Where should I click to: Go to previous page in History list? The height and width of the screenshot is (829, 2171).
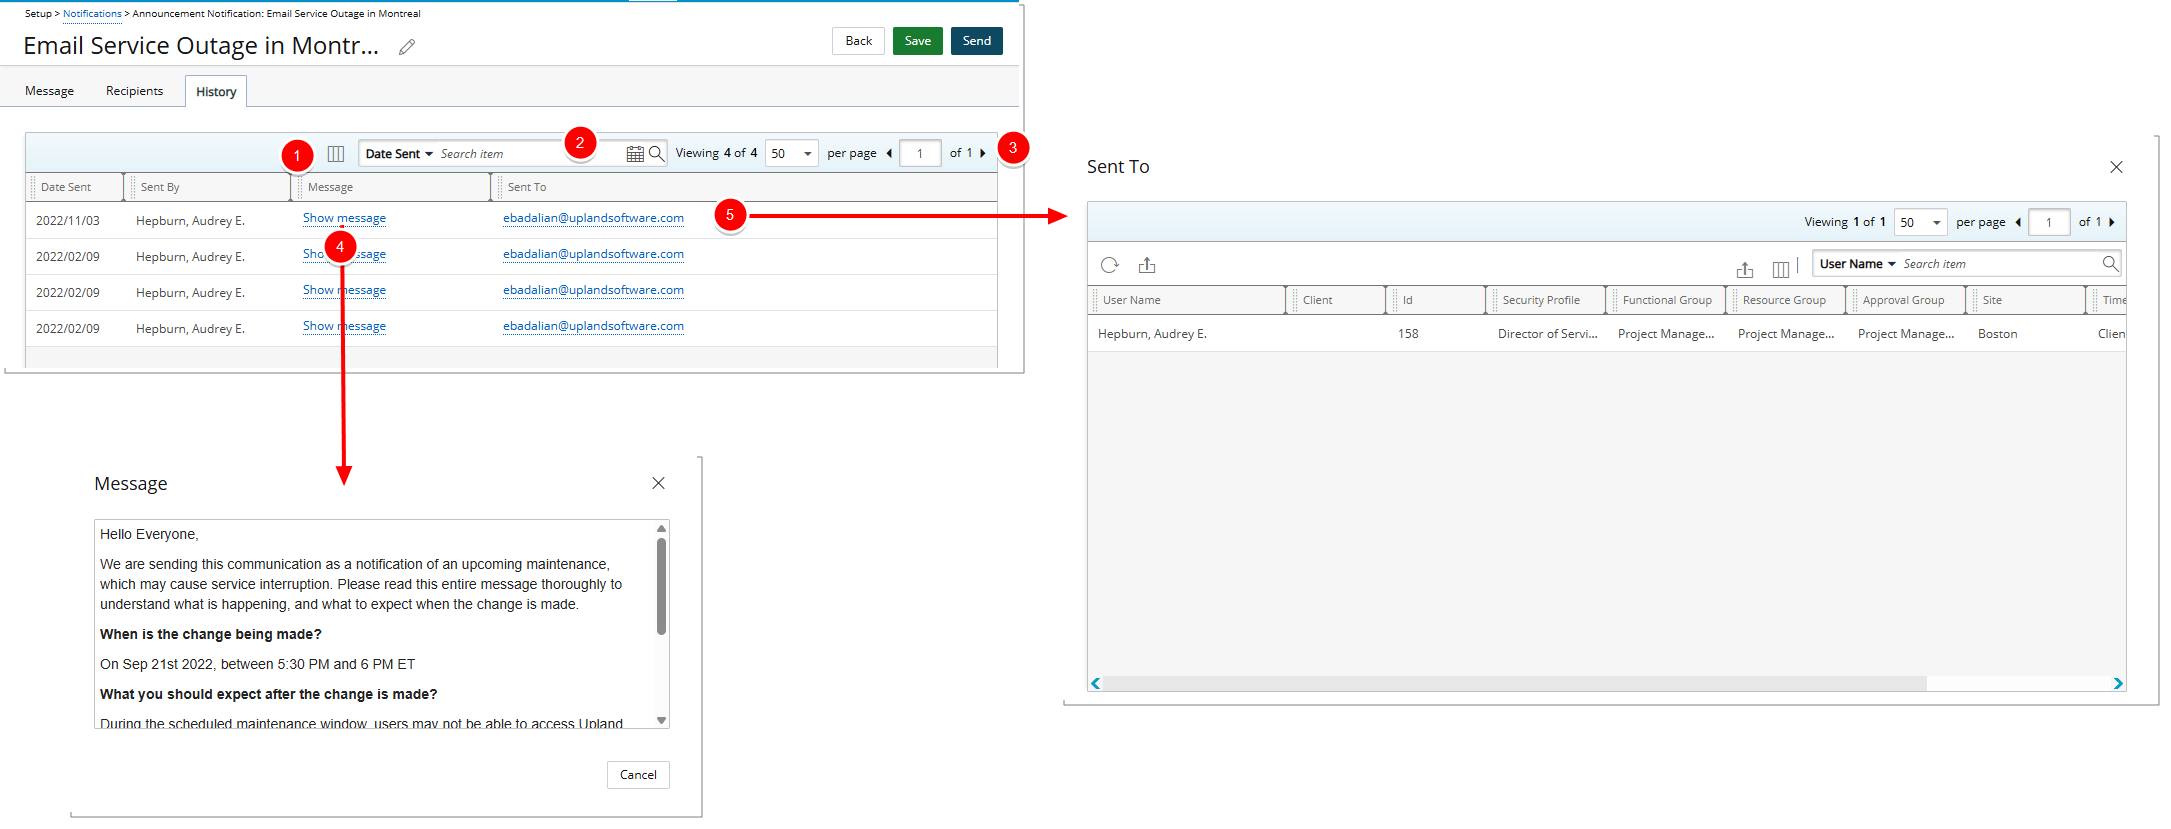click(x=889, y=153)
